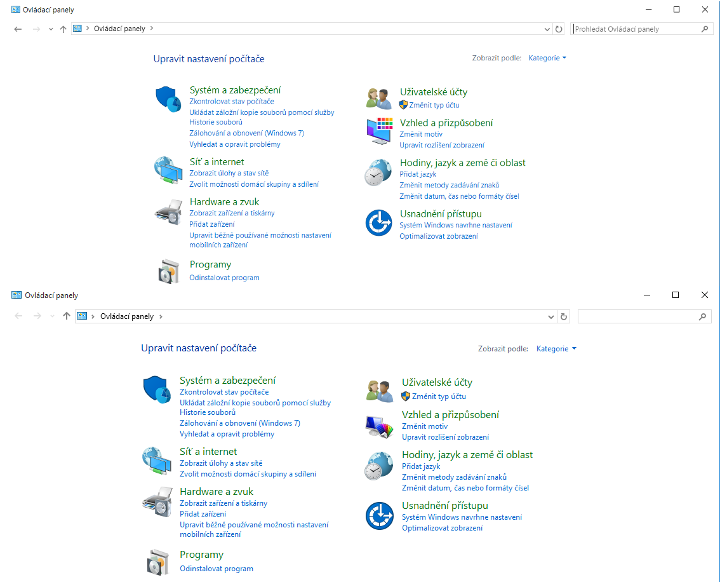Open Programy icon in bottom window
720x582 pixels.
pos(158,562)
